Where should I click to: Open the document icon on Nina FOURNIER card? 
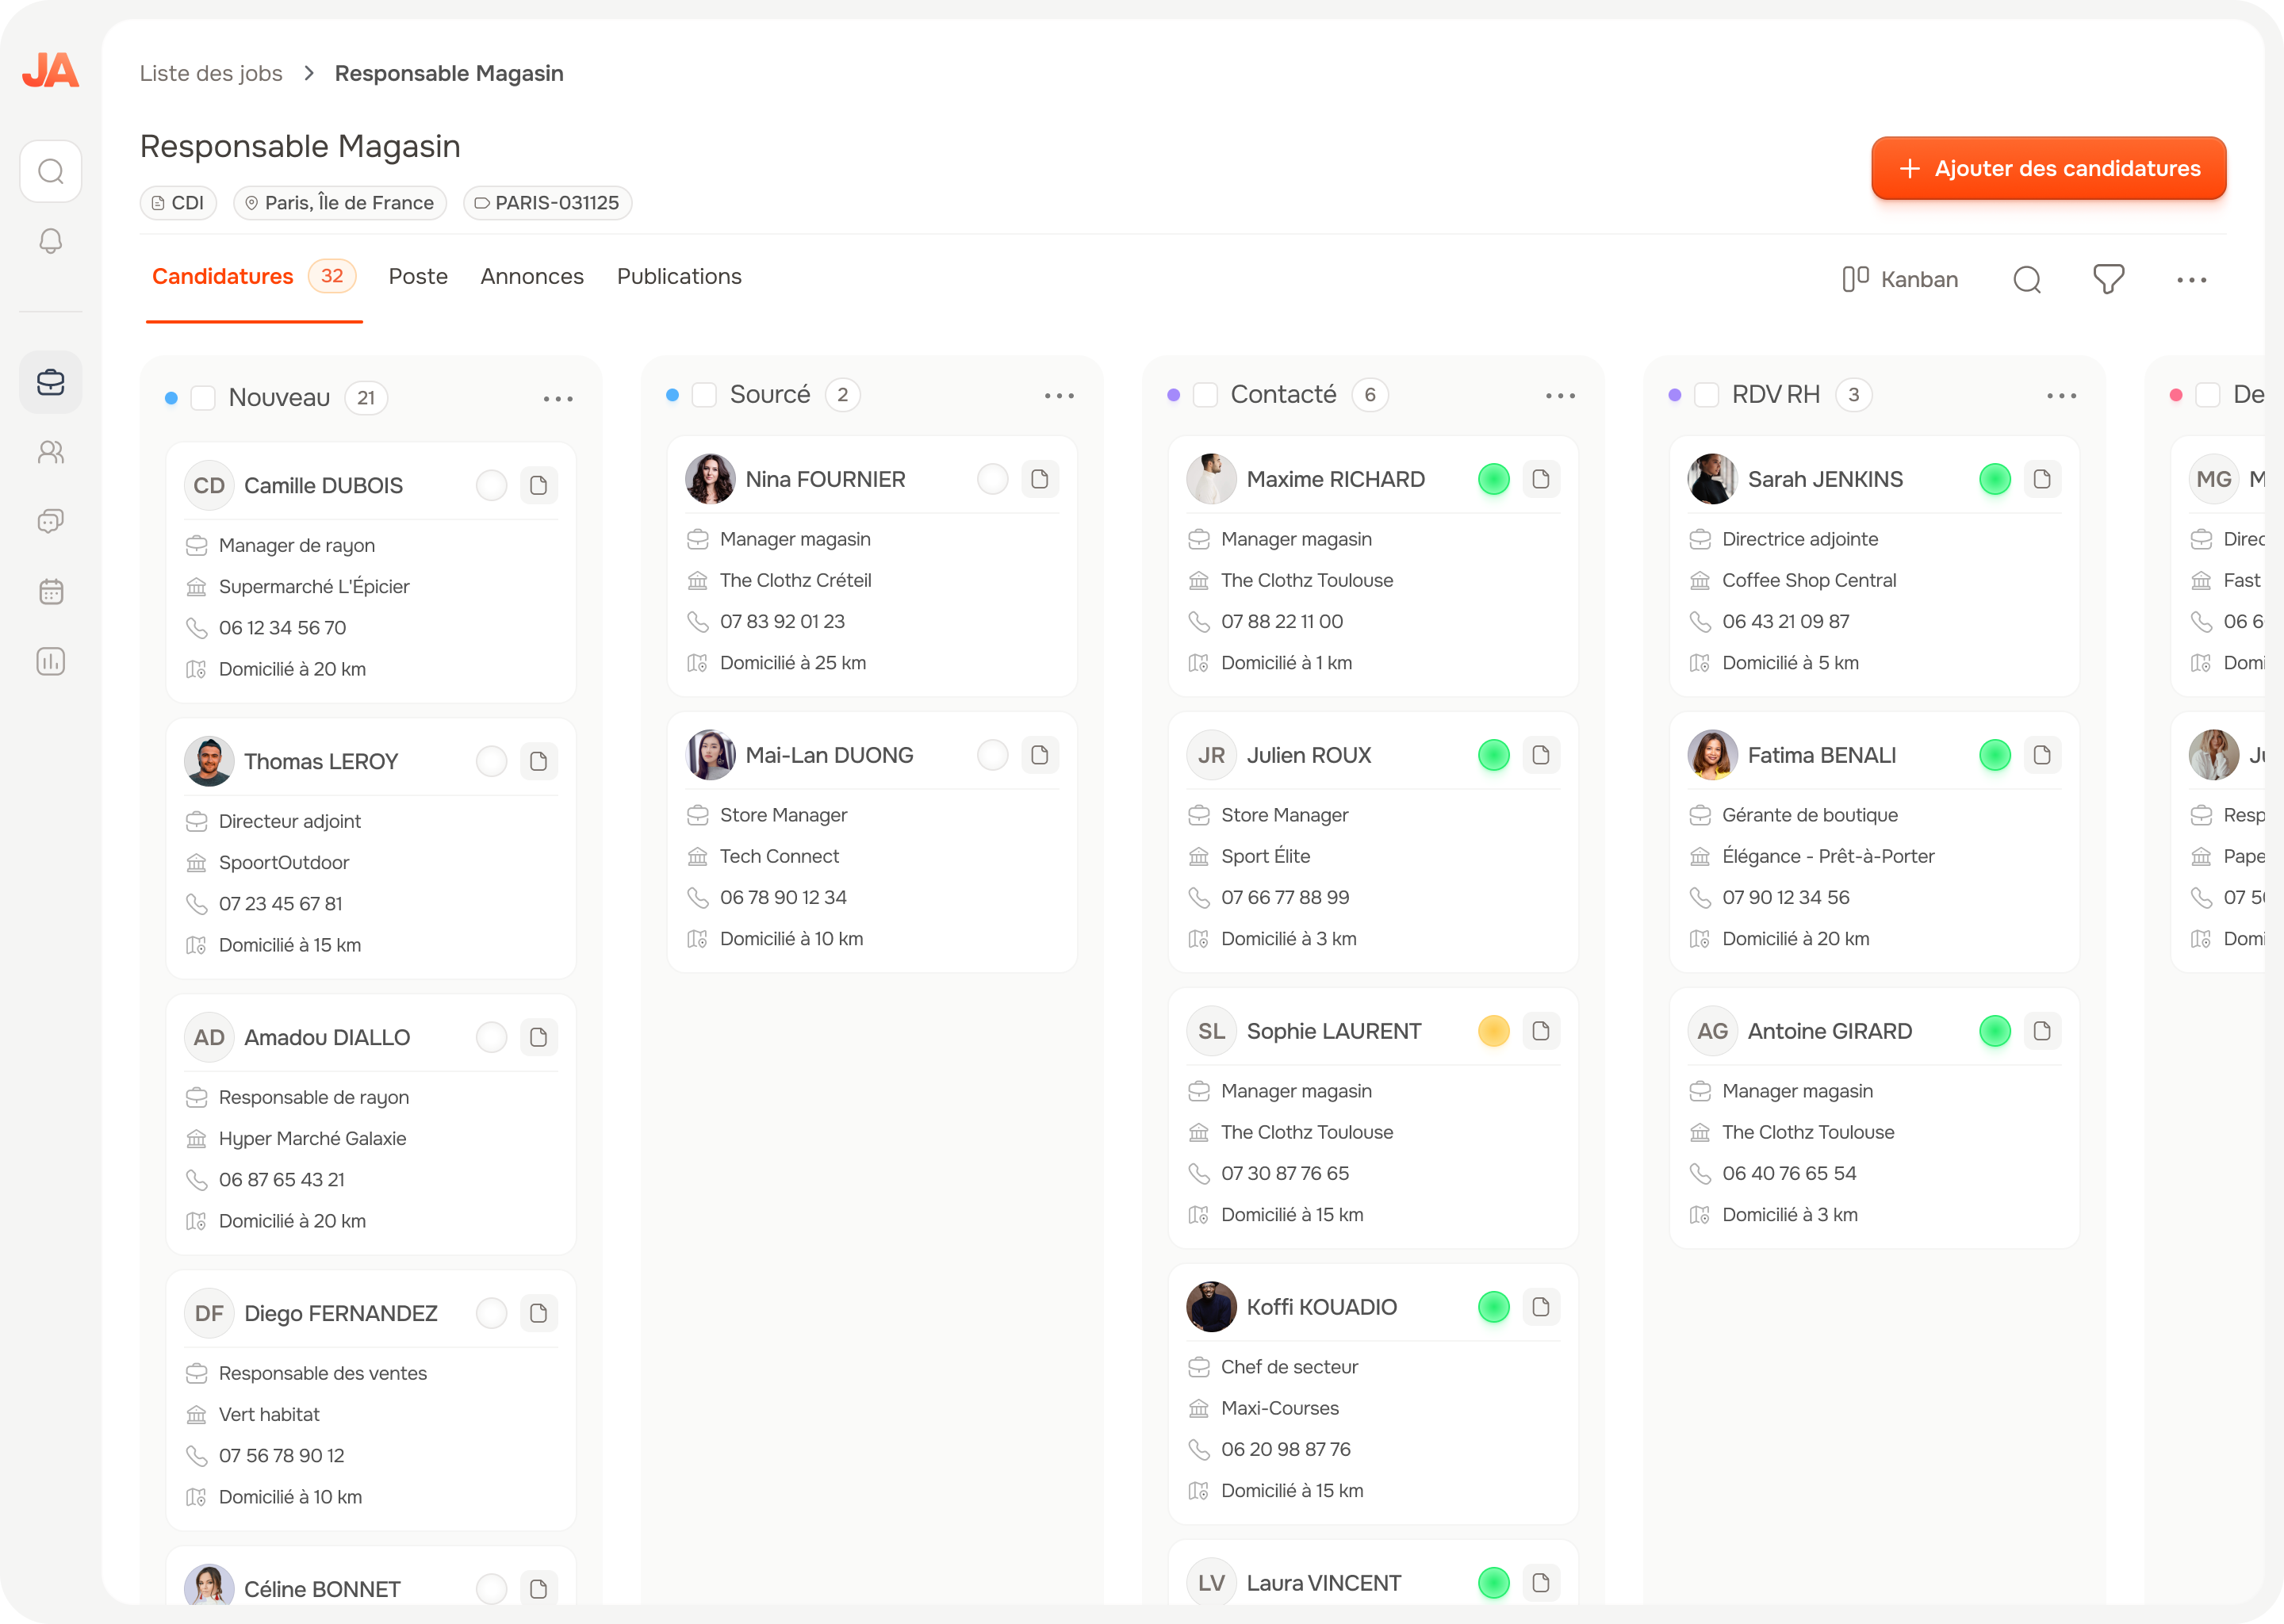[x=1040, y=479]
